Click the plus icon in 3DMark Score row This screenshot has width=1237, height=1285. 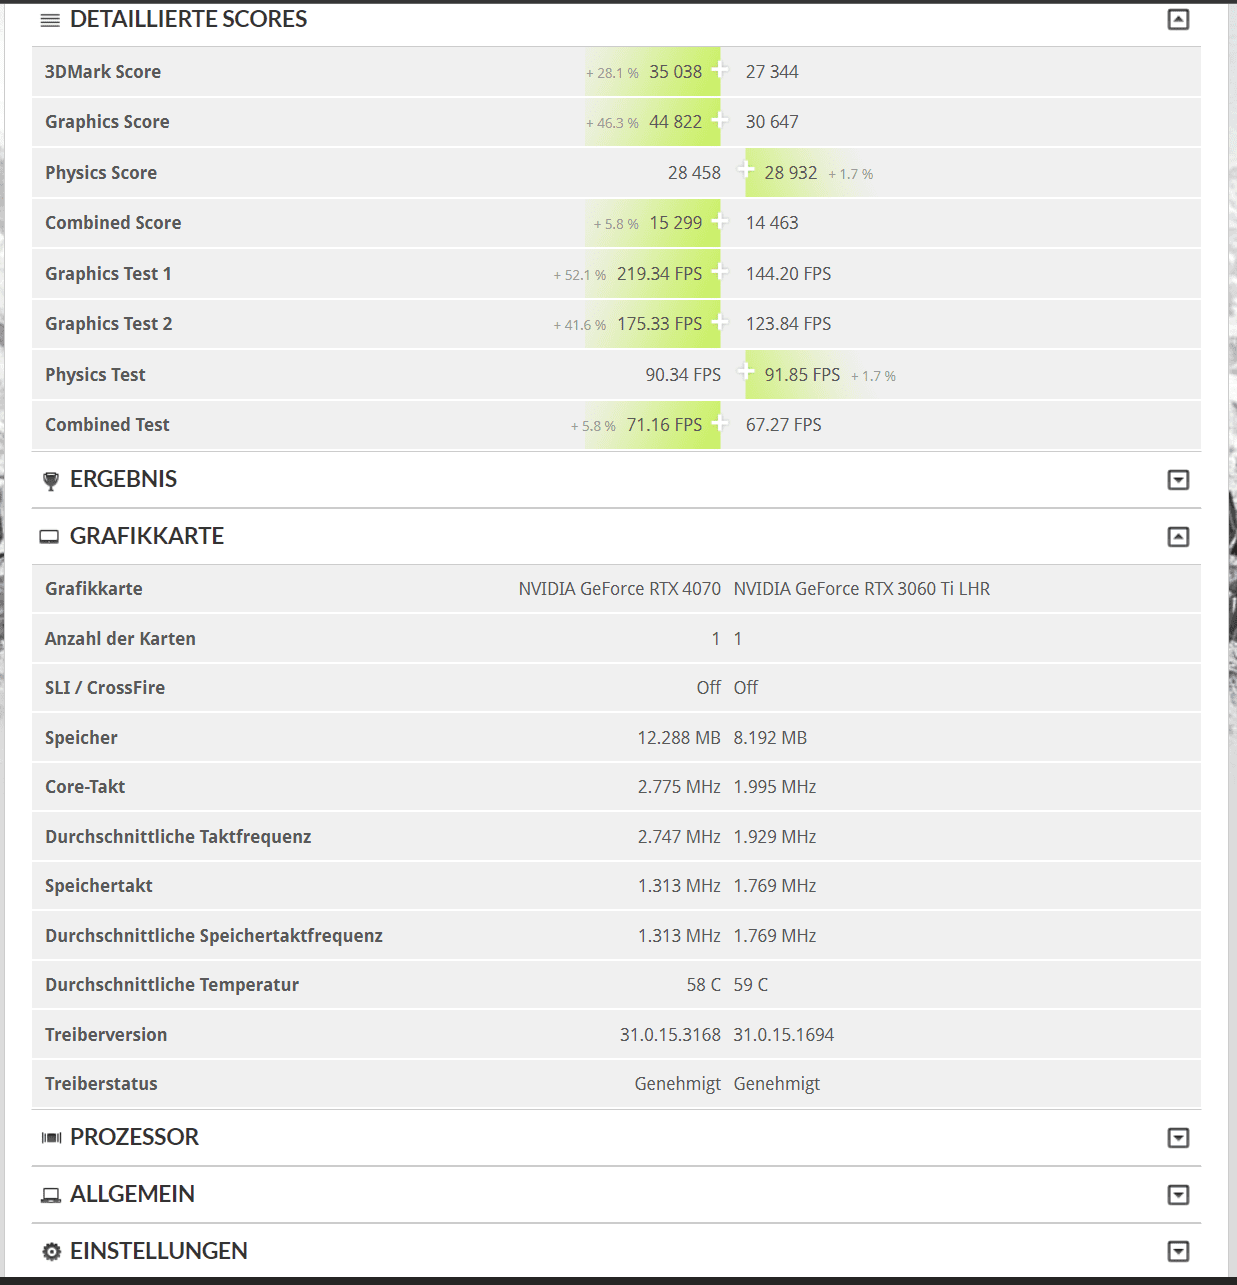(x=720, y=69)
